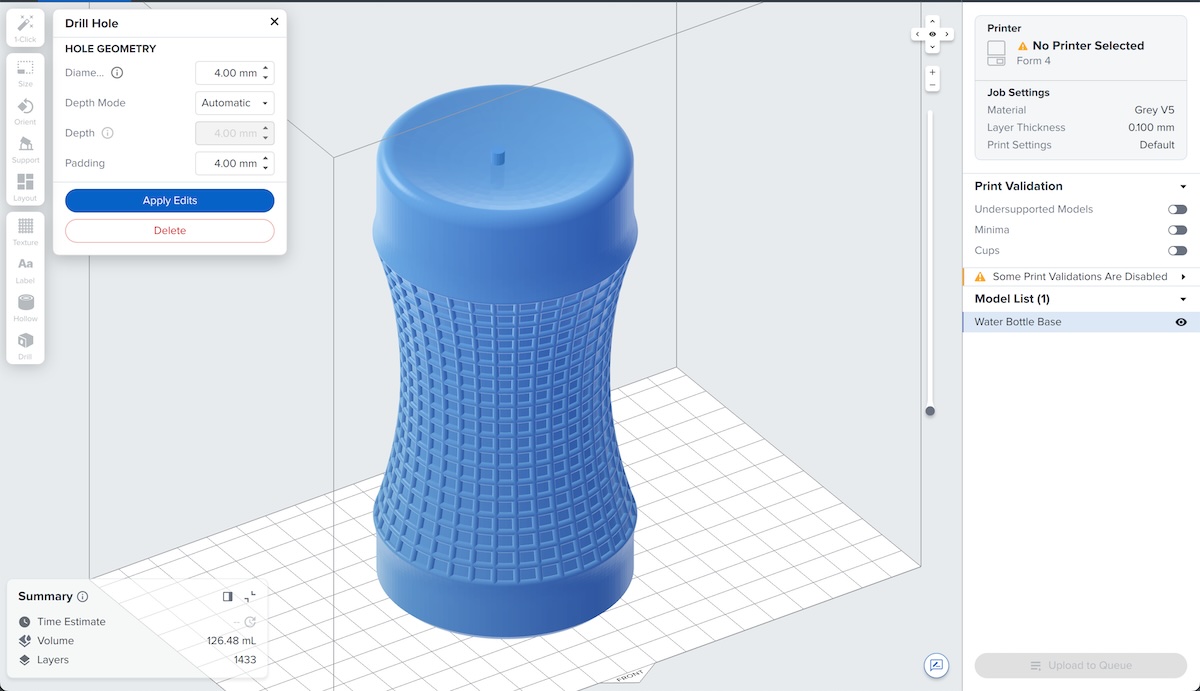
Task: Collapse the Model List section
Action: coord(1182,298)
